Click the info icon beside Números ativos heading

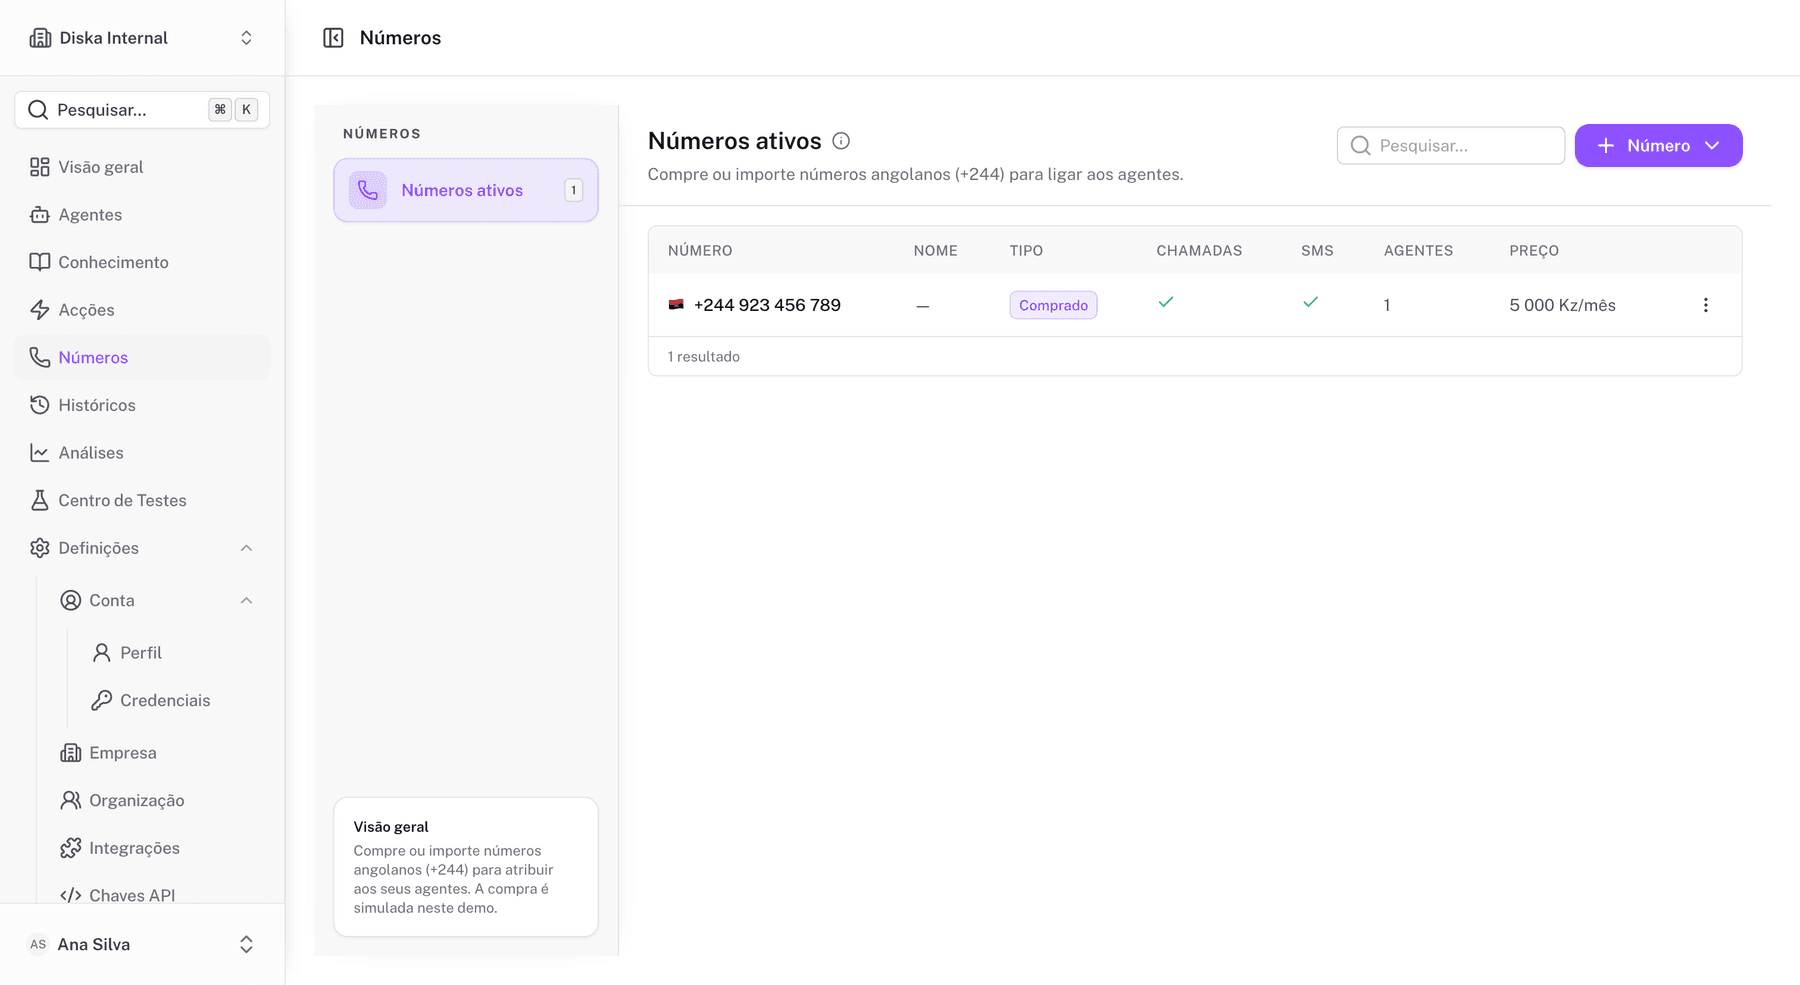tap(841, 141)
